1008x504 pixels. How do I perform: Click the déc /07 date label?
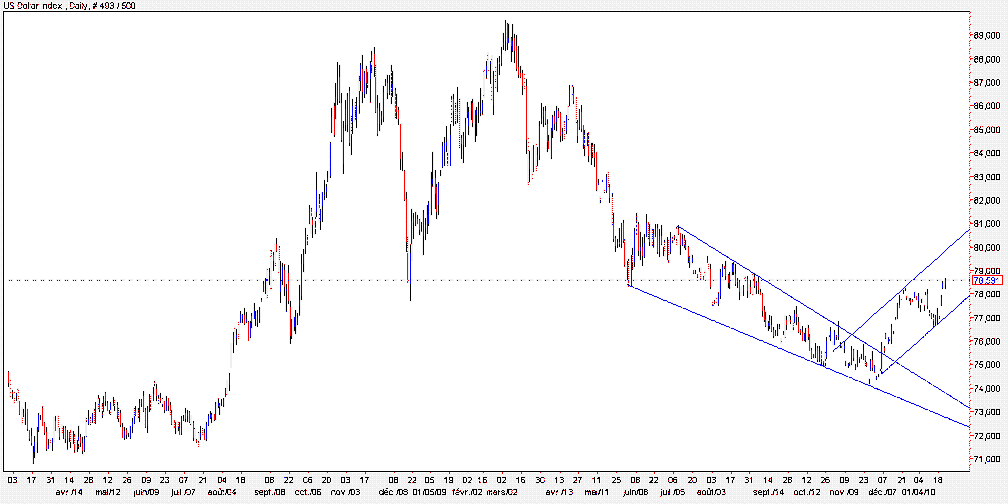(x=883, y=492)
